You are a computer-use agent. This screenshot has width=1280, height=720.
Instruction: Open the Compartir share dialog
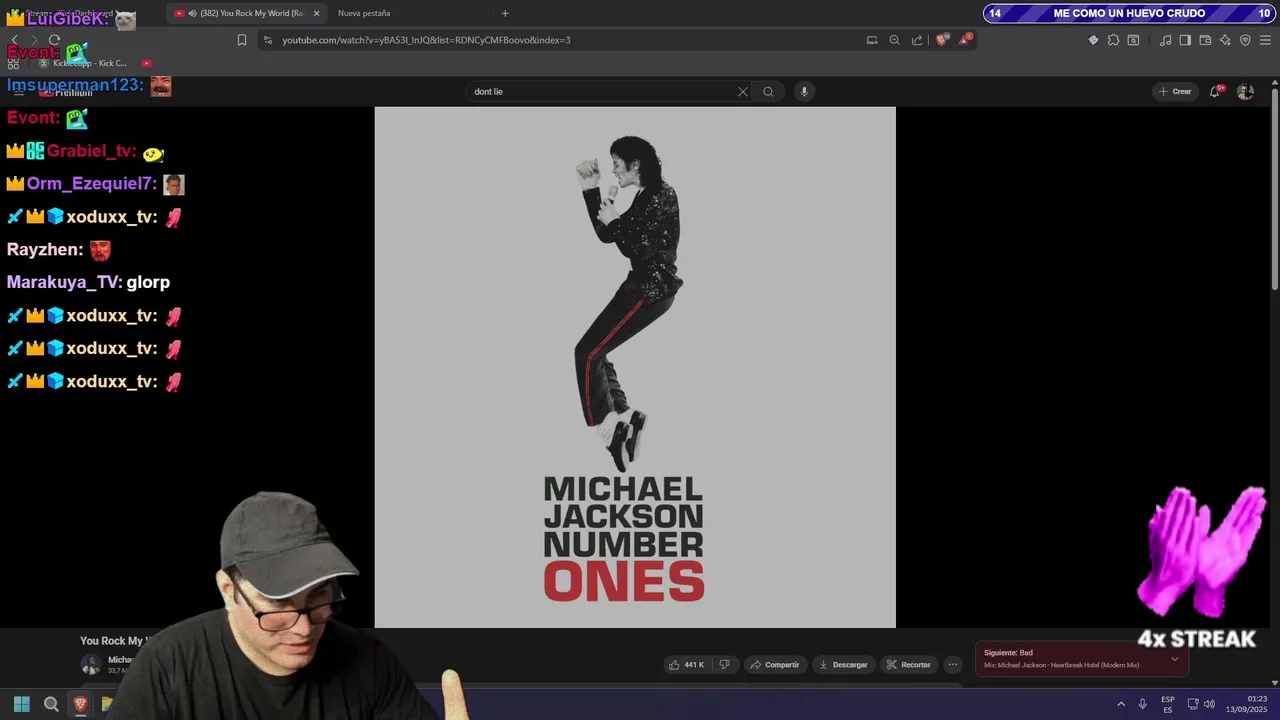[775, 664]
